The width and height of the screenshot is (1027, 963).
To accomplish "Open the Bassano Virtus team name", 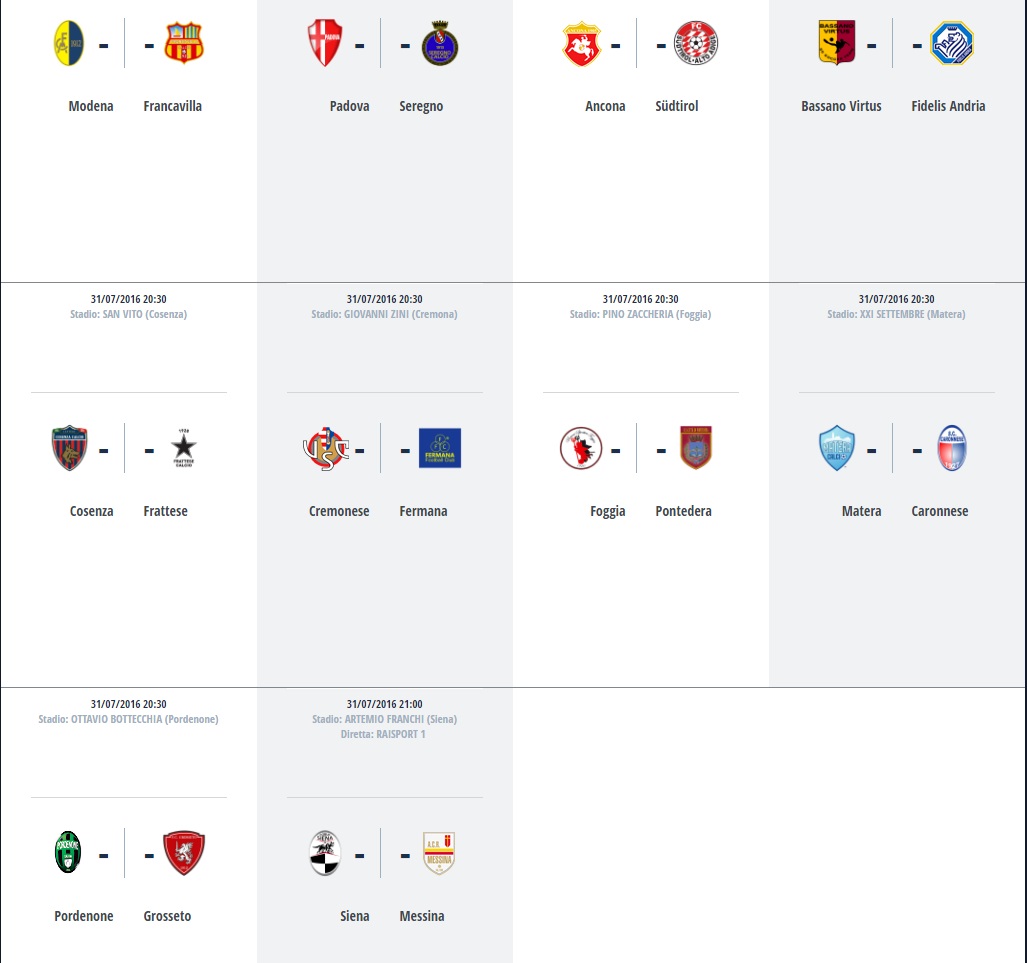I will coord(841,106).
